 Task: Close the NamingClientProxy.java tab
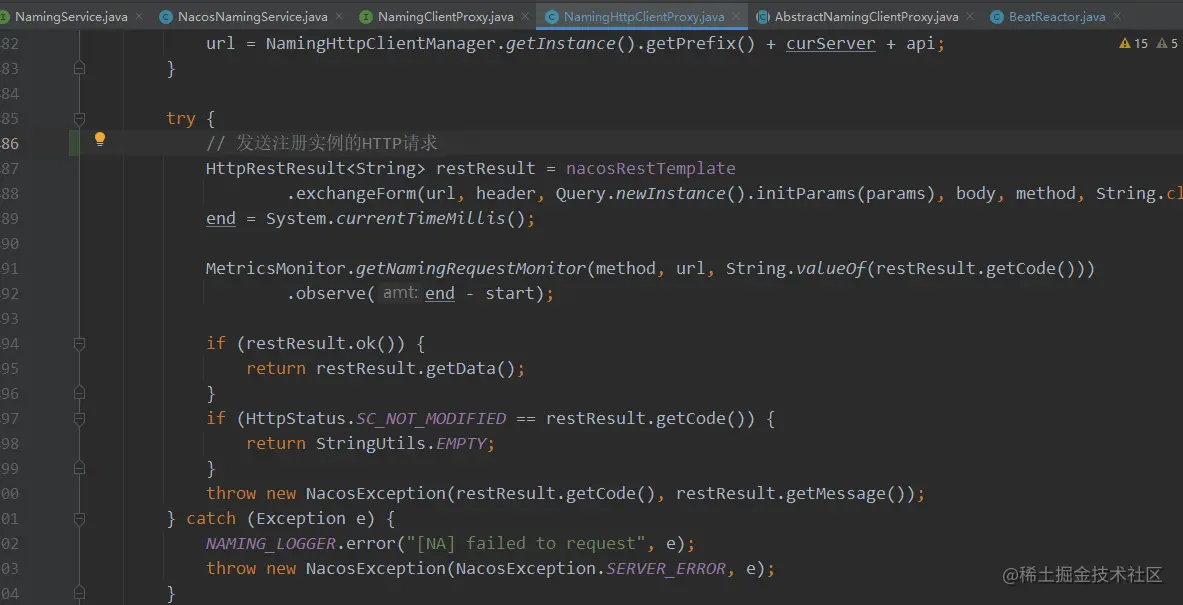524,17
